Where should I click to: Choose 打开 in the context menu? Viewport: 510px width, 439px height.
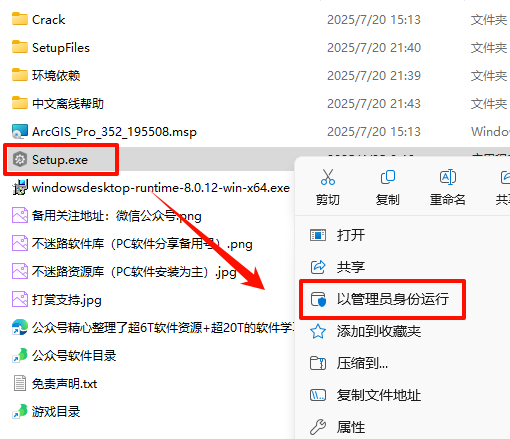[351, 235]
